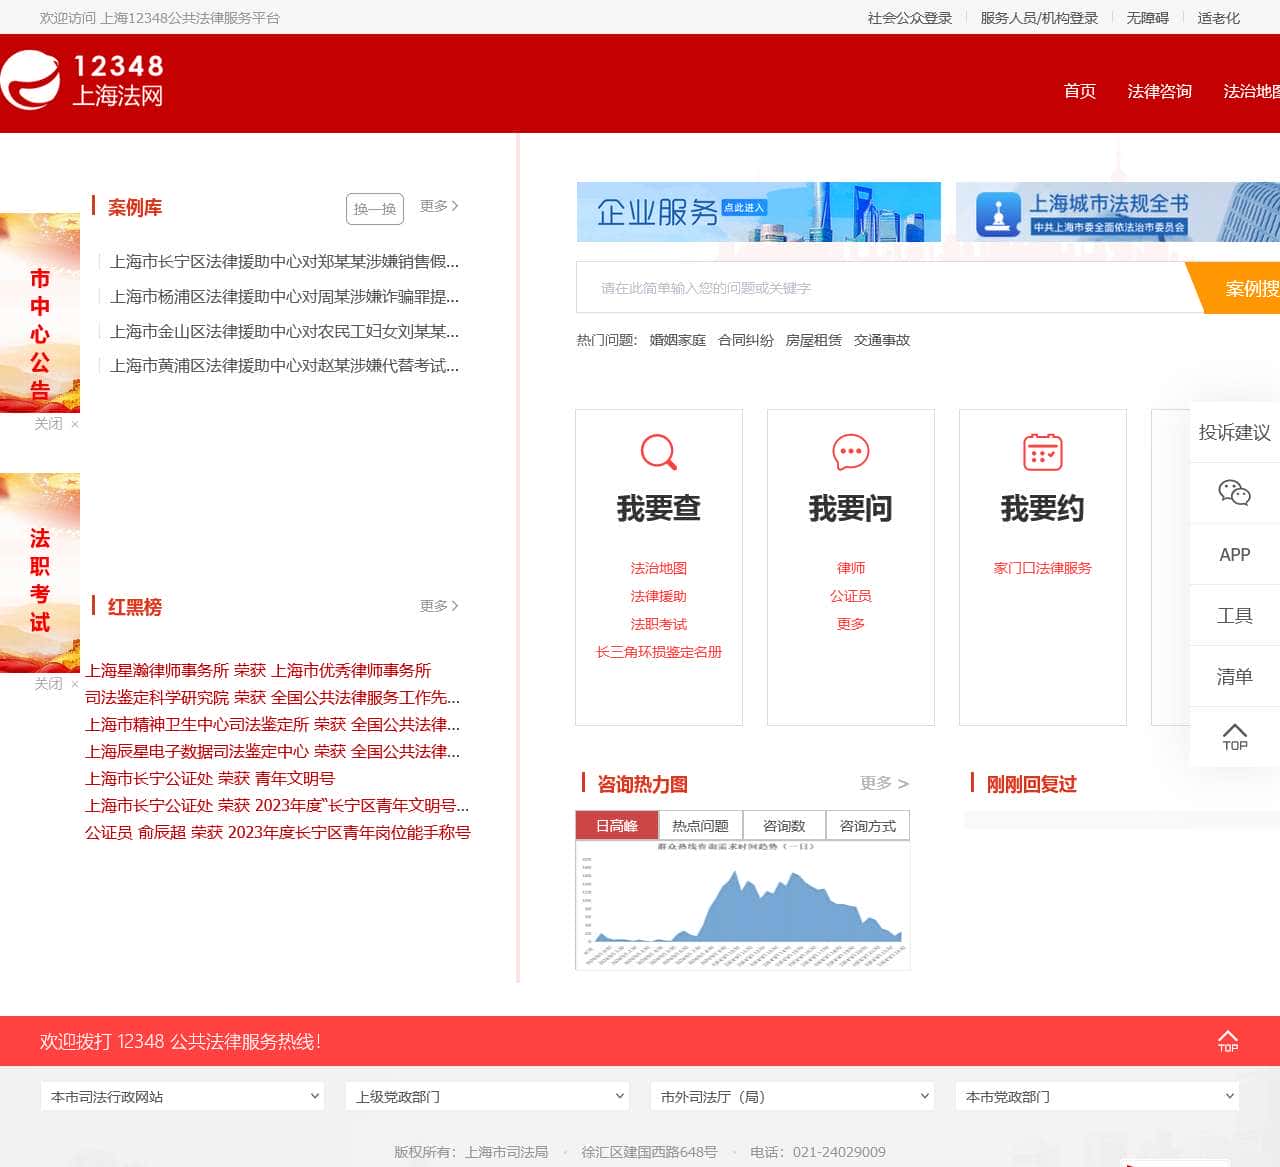The height and width of the screenshot is (1167, 1280).
Task: Expand the 市外司法厅（局） dropdown
Action: coord(791,1097)
